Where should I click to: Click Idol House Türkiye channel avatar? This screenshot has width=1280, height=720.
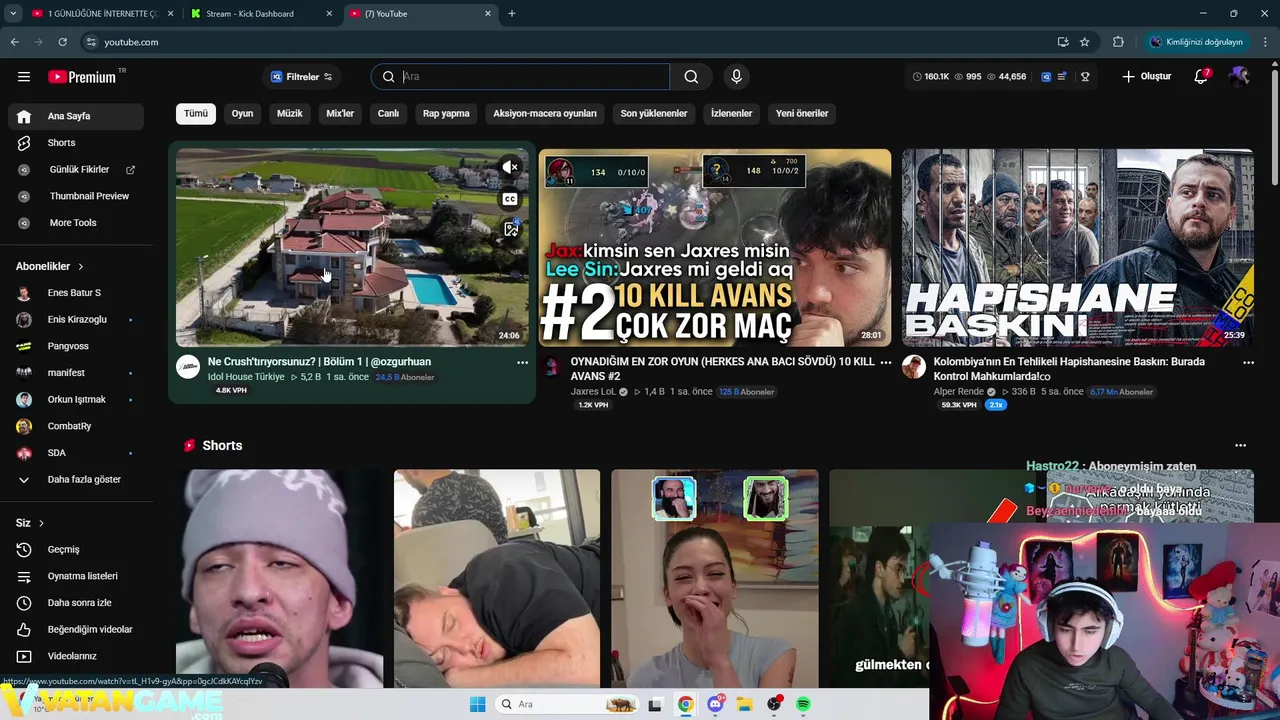tap(188, 366)
